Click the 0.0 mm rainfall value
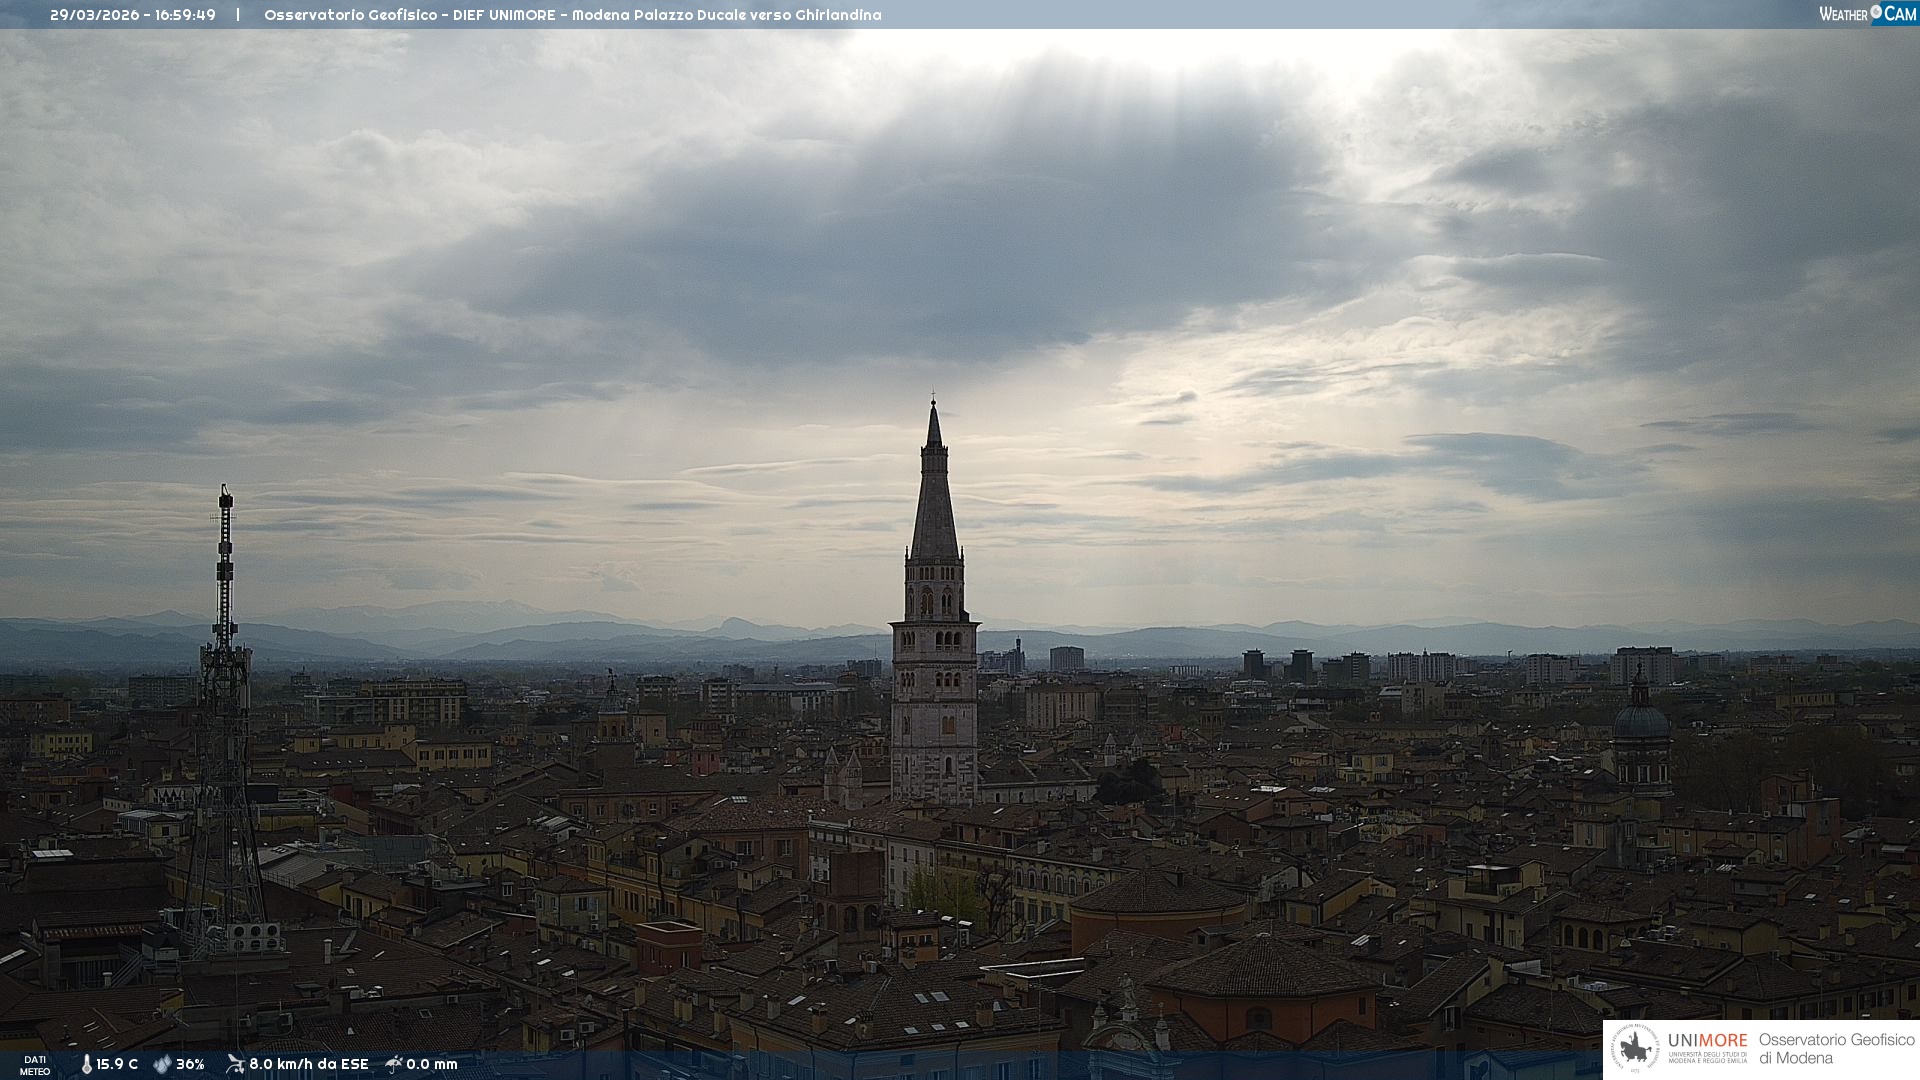 pyautogui.click(x=432, y=1064)
